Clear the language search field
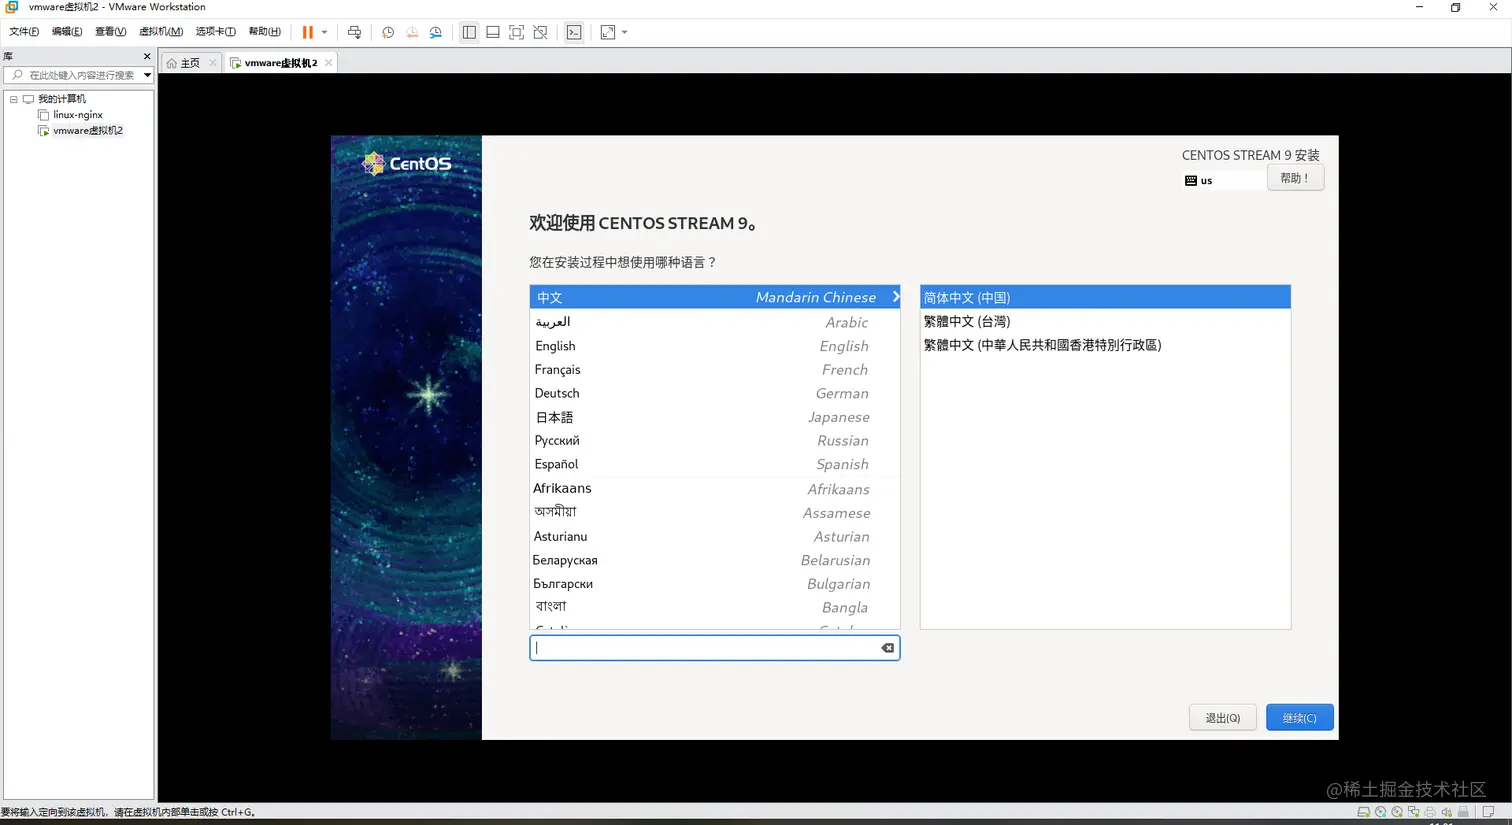This screenshot has width=1512, height=825. [887, 648]
